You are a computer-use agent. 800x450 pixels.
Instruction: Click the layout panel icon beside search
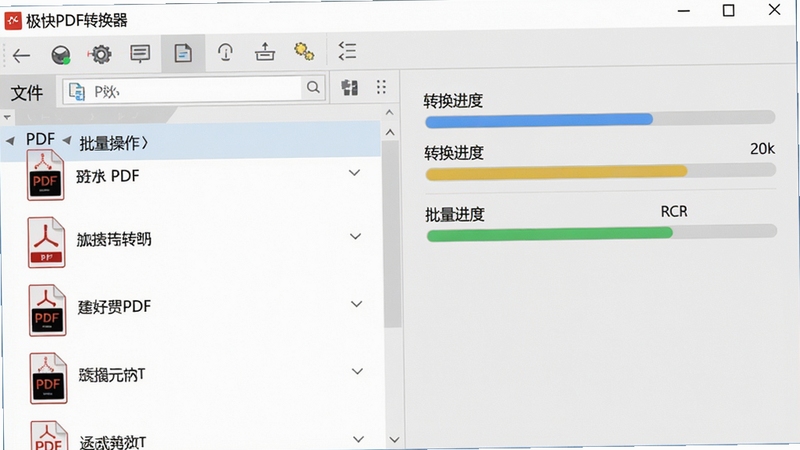click(349, 87)
